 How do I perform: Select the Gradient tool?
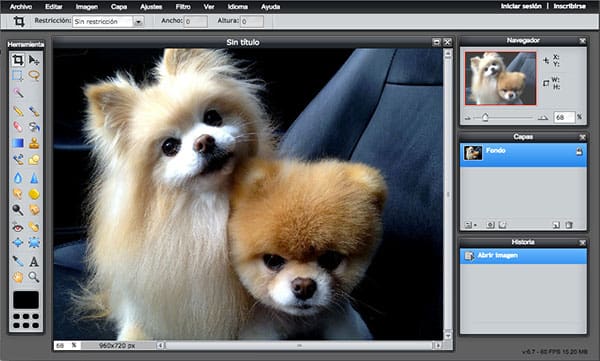18,143
